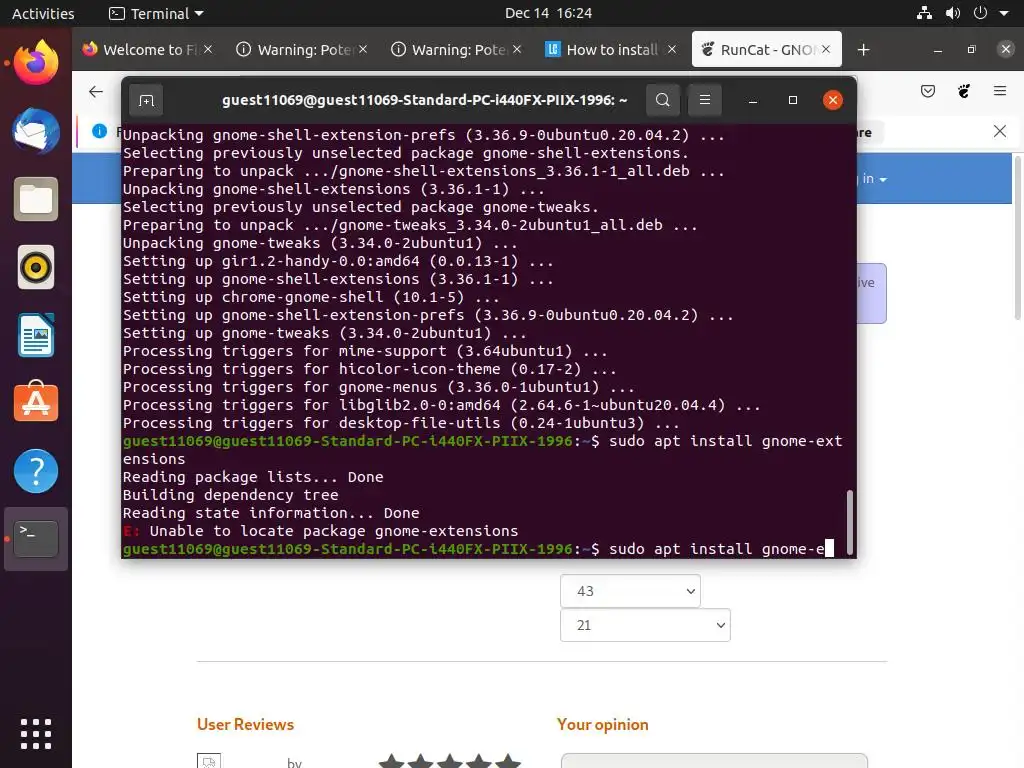The image size is (1024, 768).
Task: Open Activities overview
Action: [x=43, y=13]
